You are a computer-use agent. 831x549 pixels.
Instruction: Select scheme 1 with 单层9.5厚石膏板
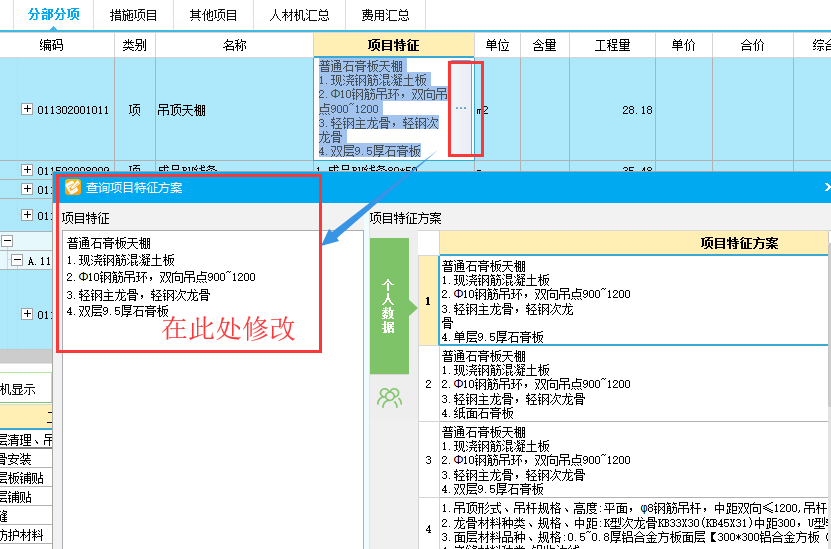pos(633,300)
